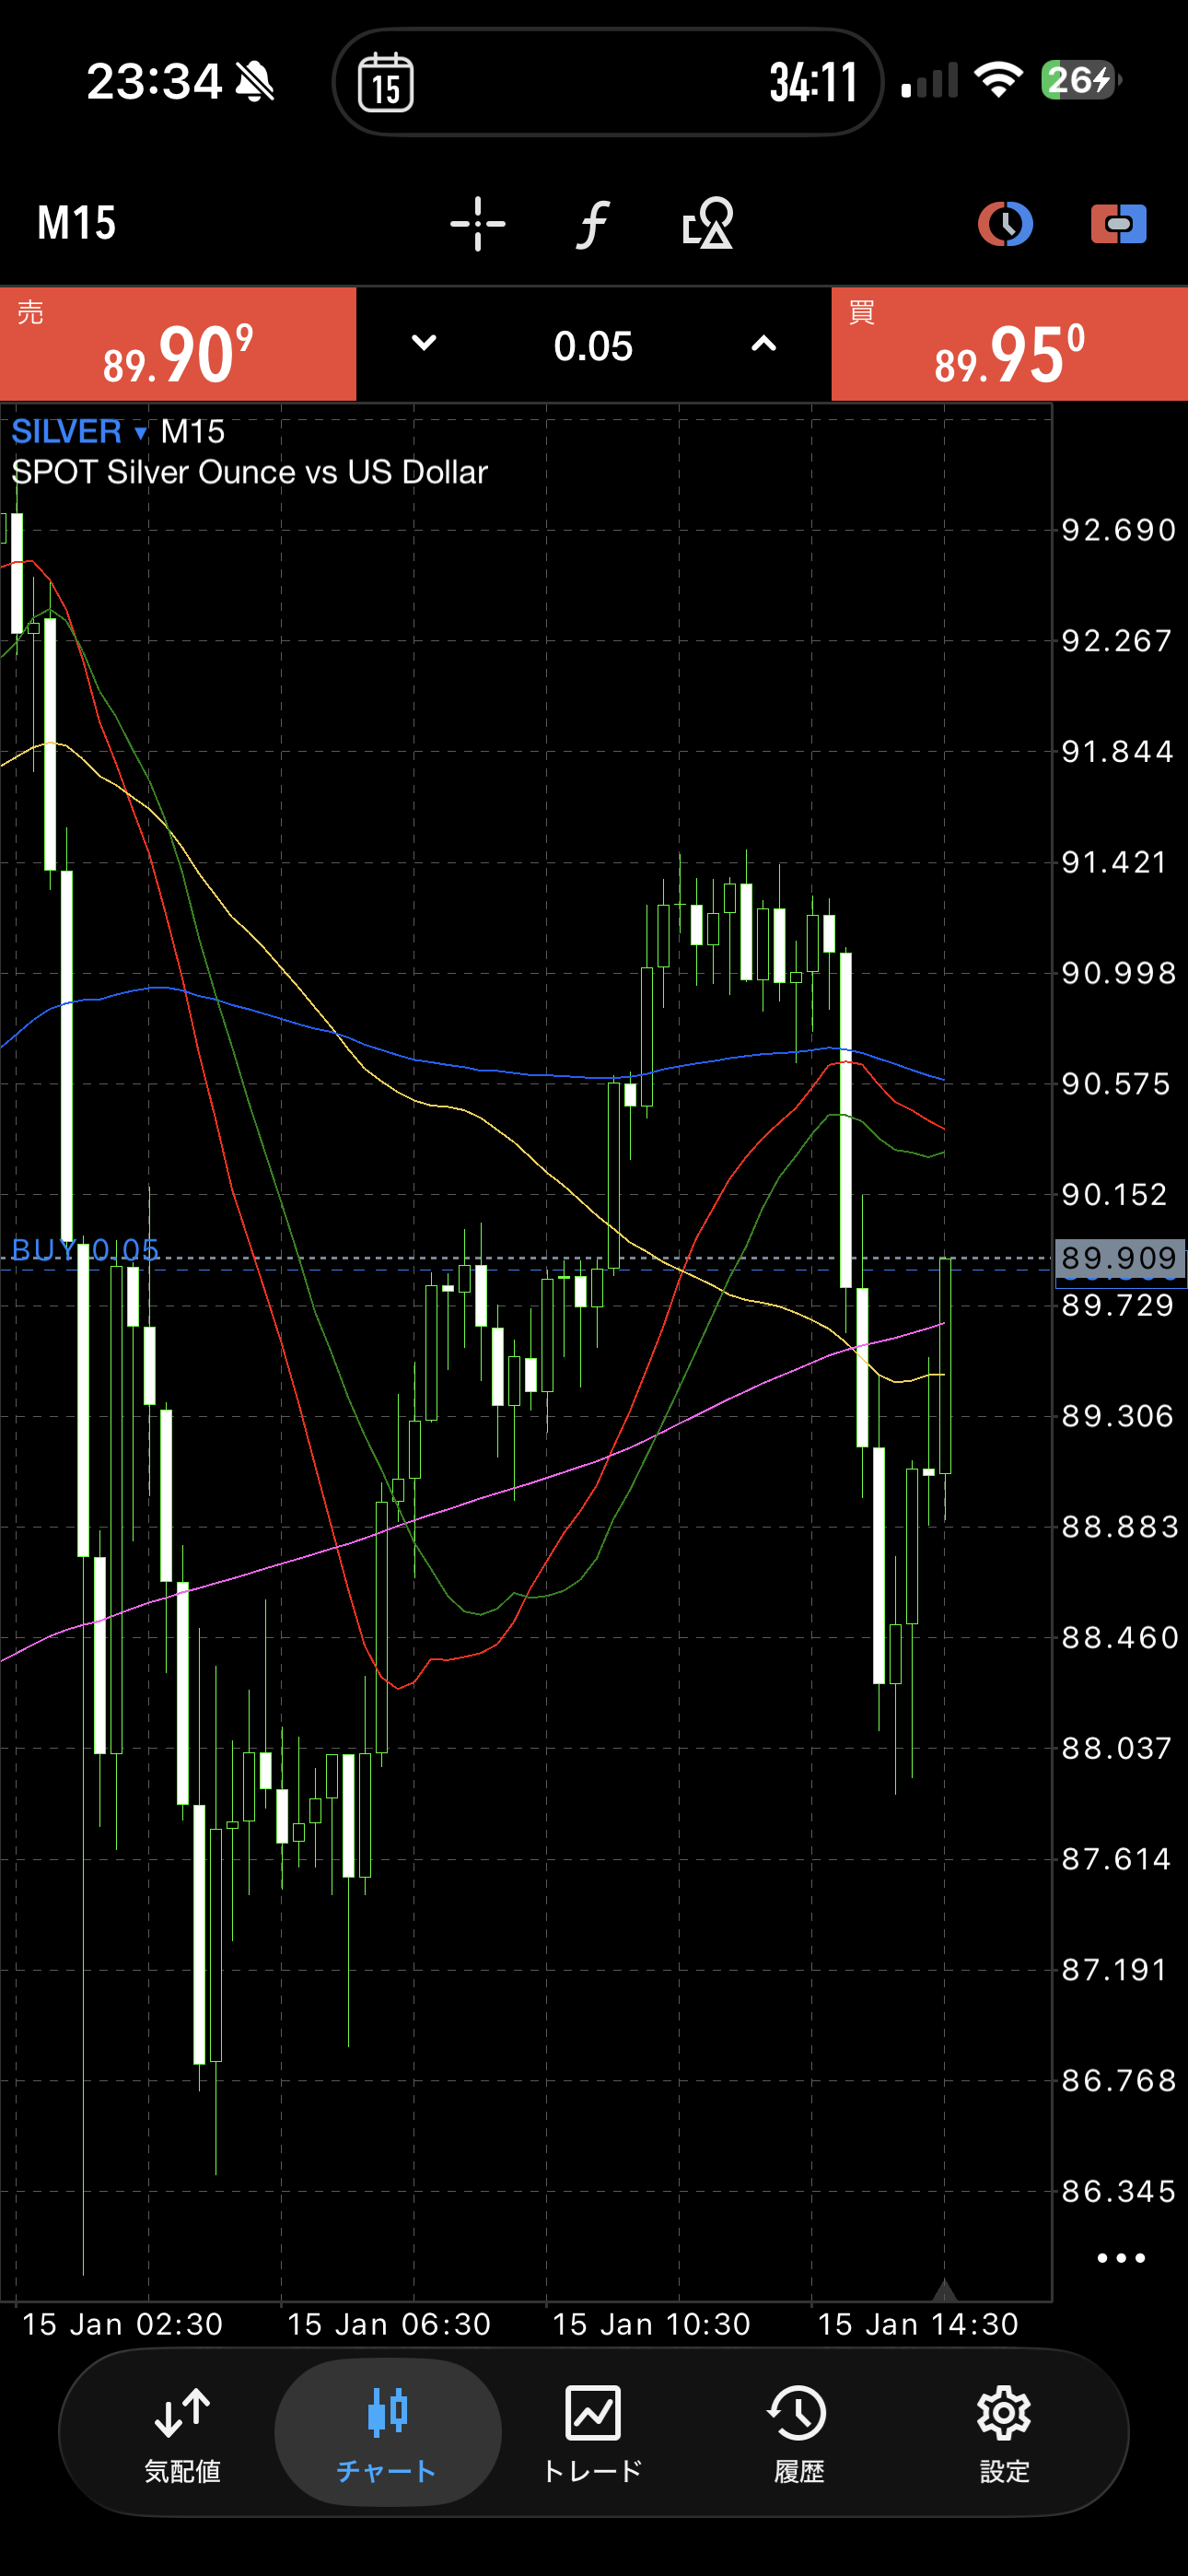Open the M15 timeframe selector
This screenshot has height=2576, width=1188.
point(77,223)
